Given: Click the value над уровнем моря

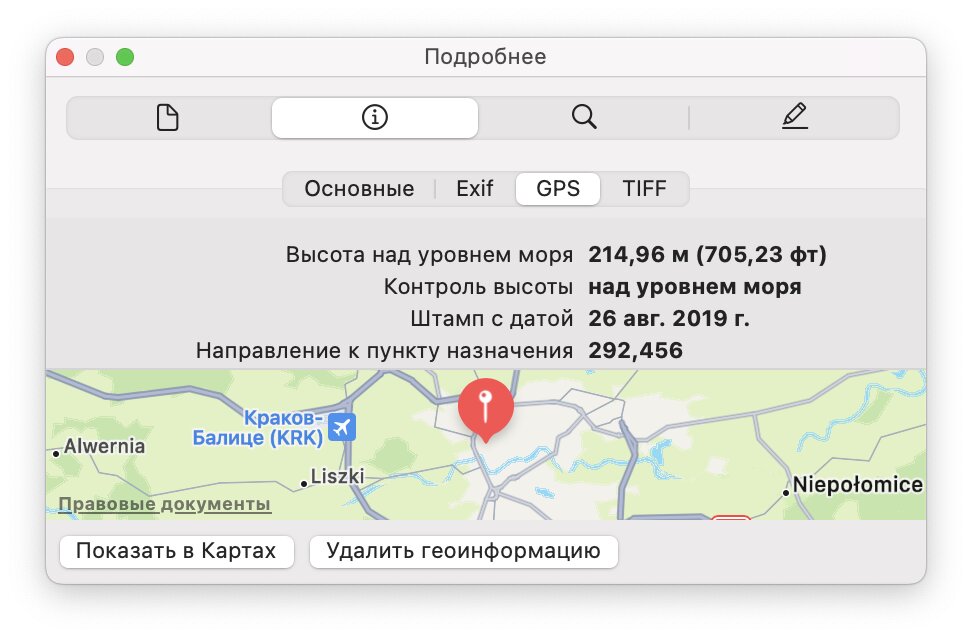Looking at the screenshot, I should 695,287.
